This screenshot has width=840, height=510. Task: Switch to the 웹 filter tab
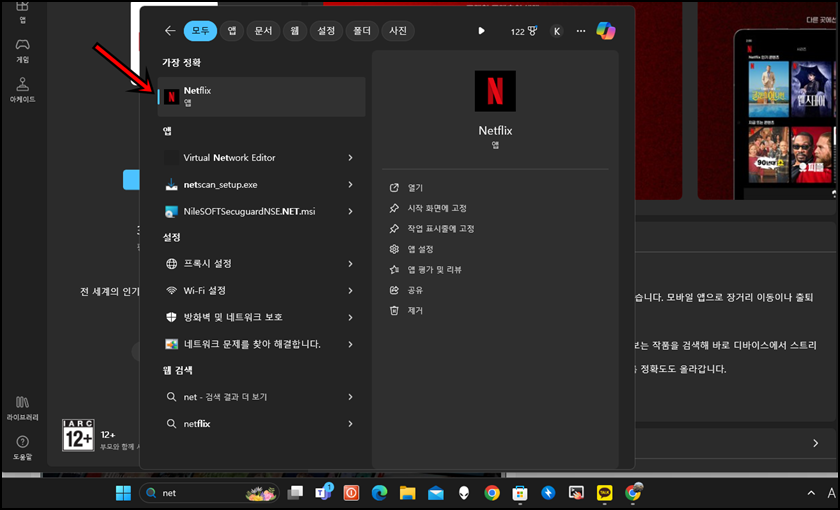click(295, 31)
